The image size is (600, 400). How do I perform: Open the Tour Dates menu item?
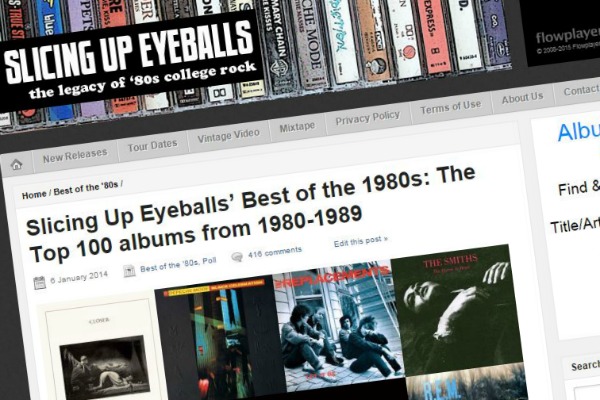(152, 145)
